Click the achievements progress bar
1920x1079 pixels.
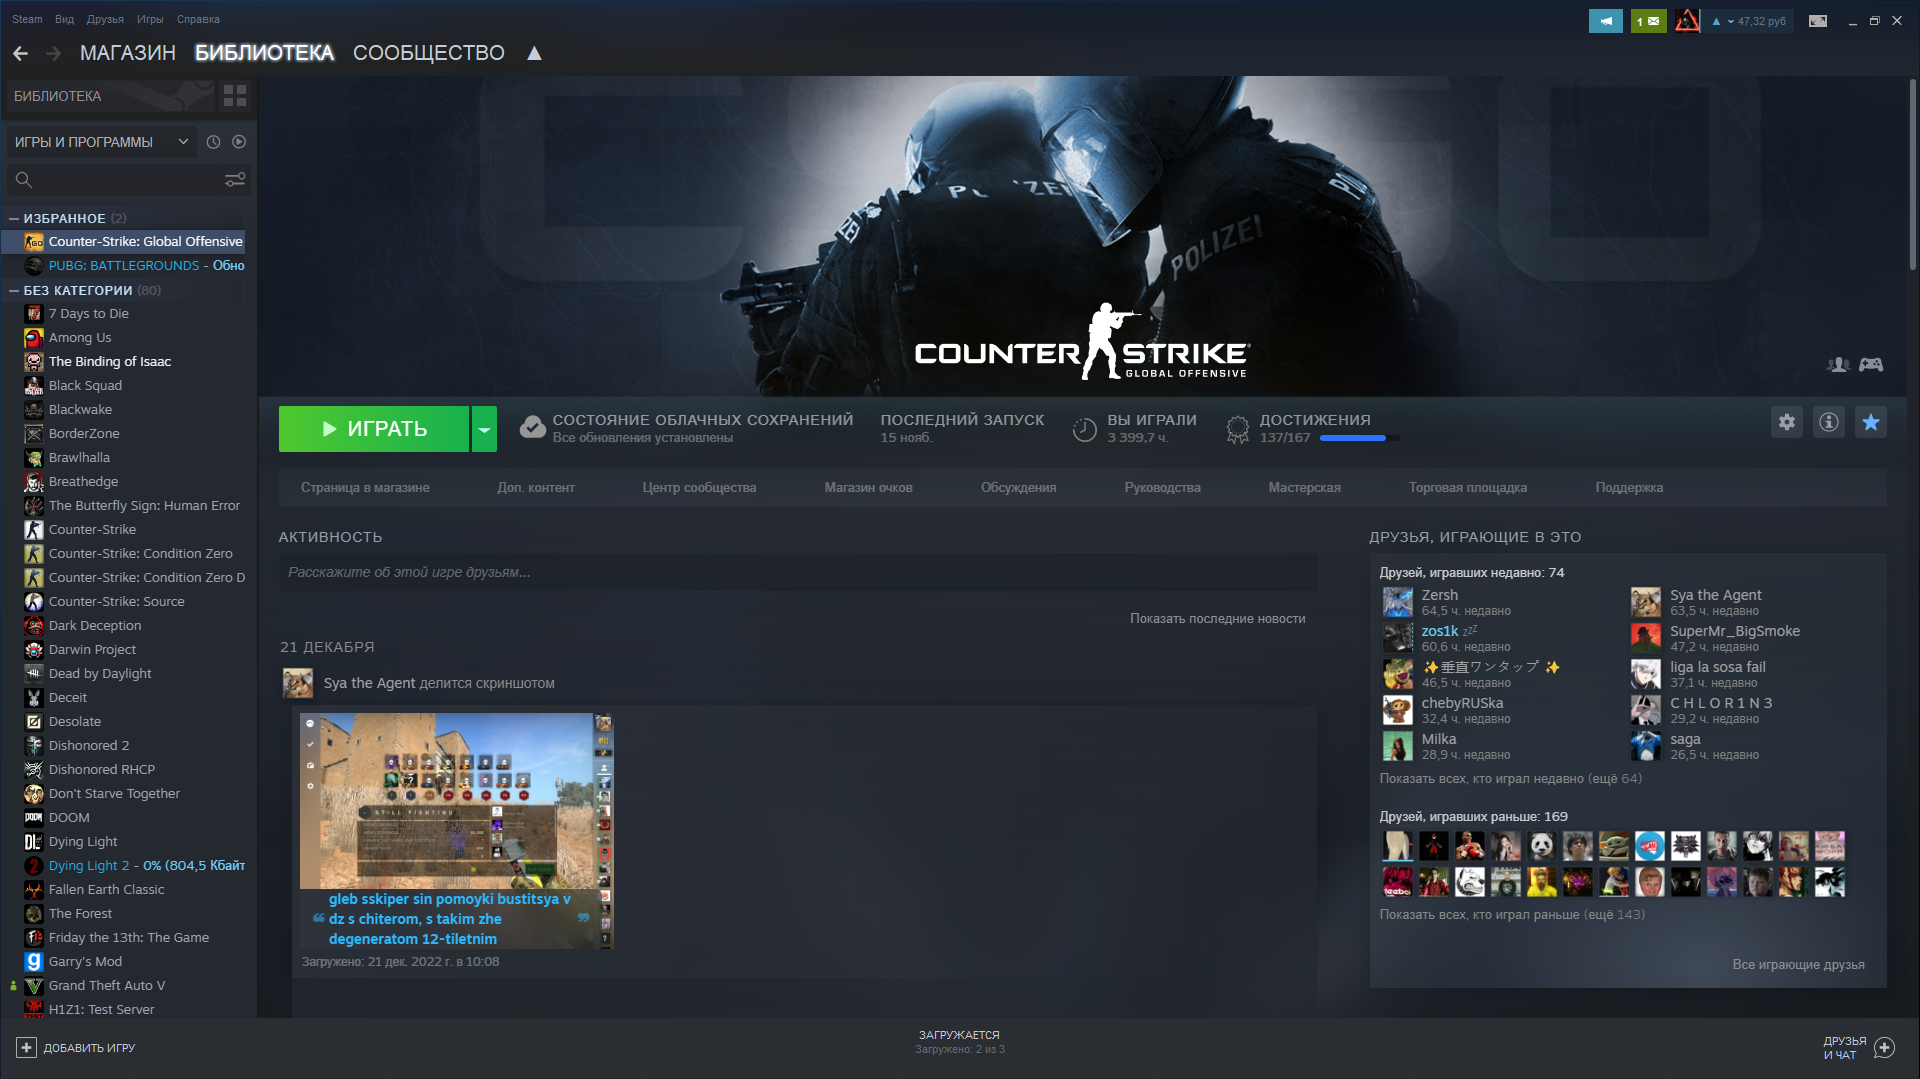[x=1360, y=438]
